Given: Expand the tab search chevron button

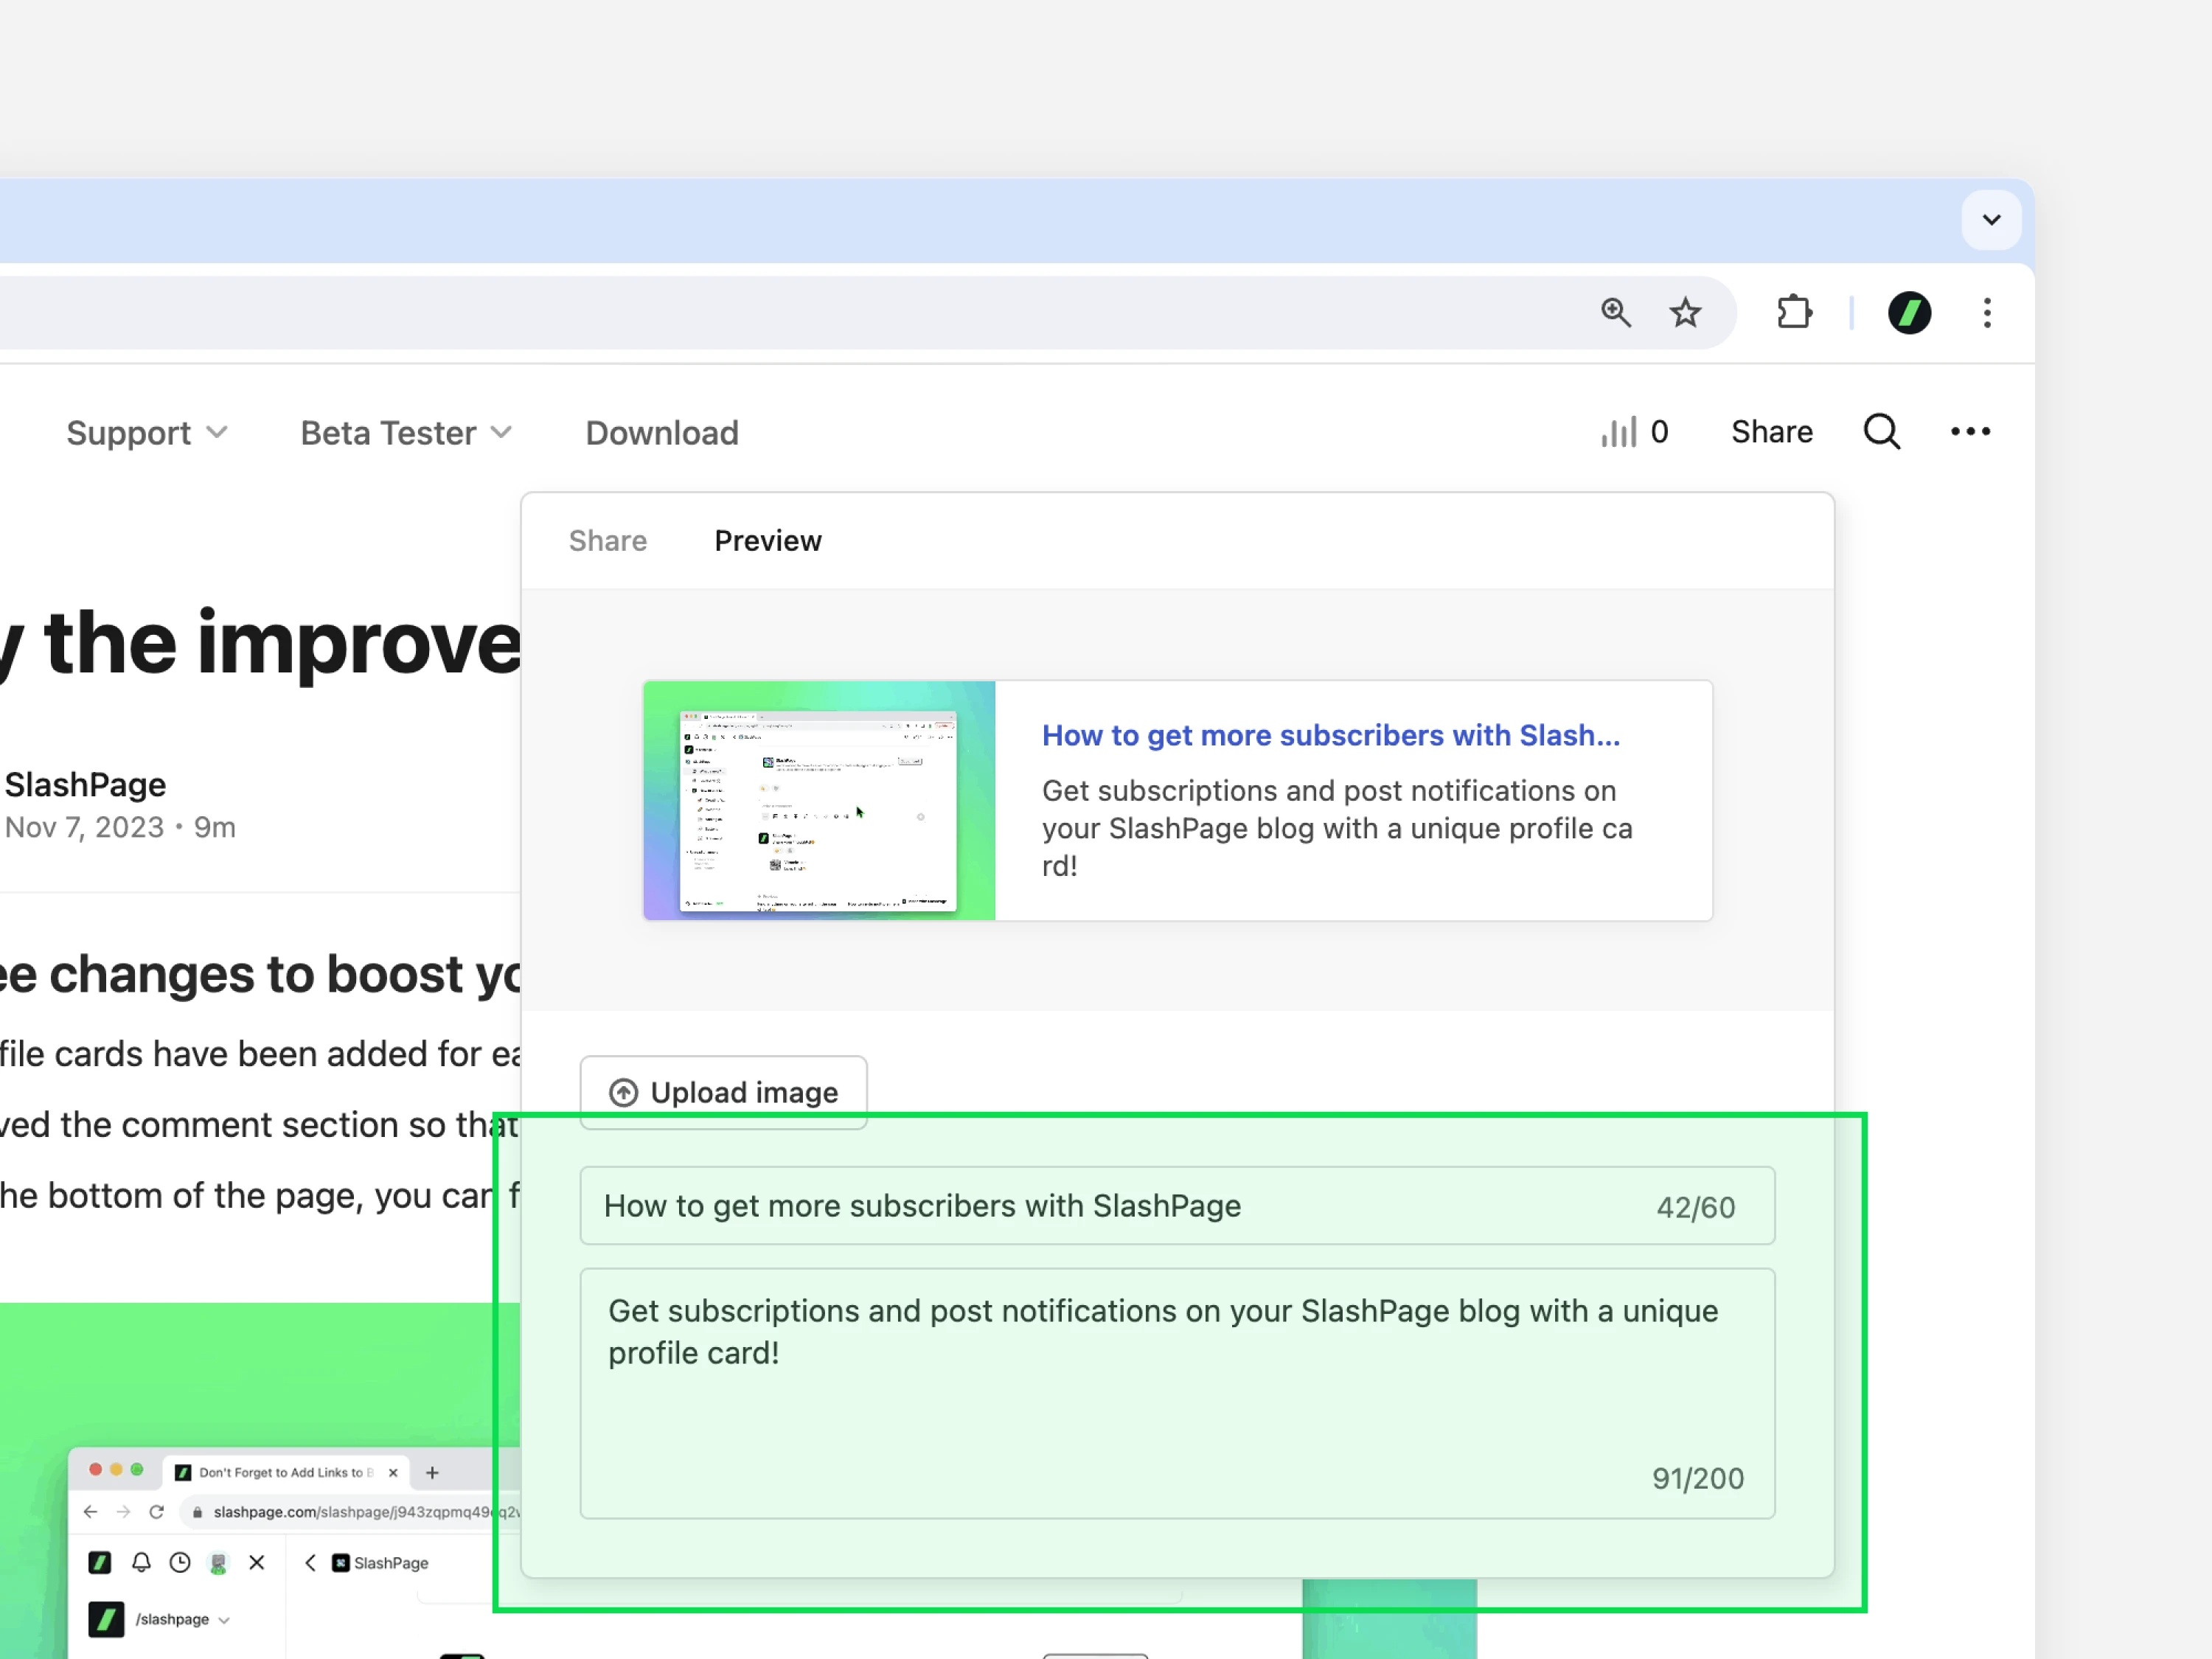Looking at the screenshot, I should (1991, 220).
